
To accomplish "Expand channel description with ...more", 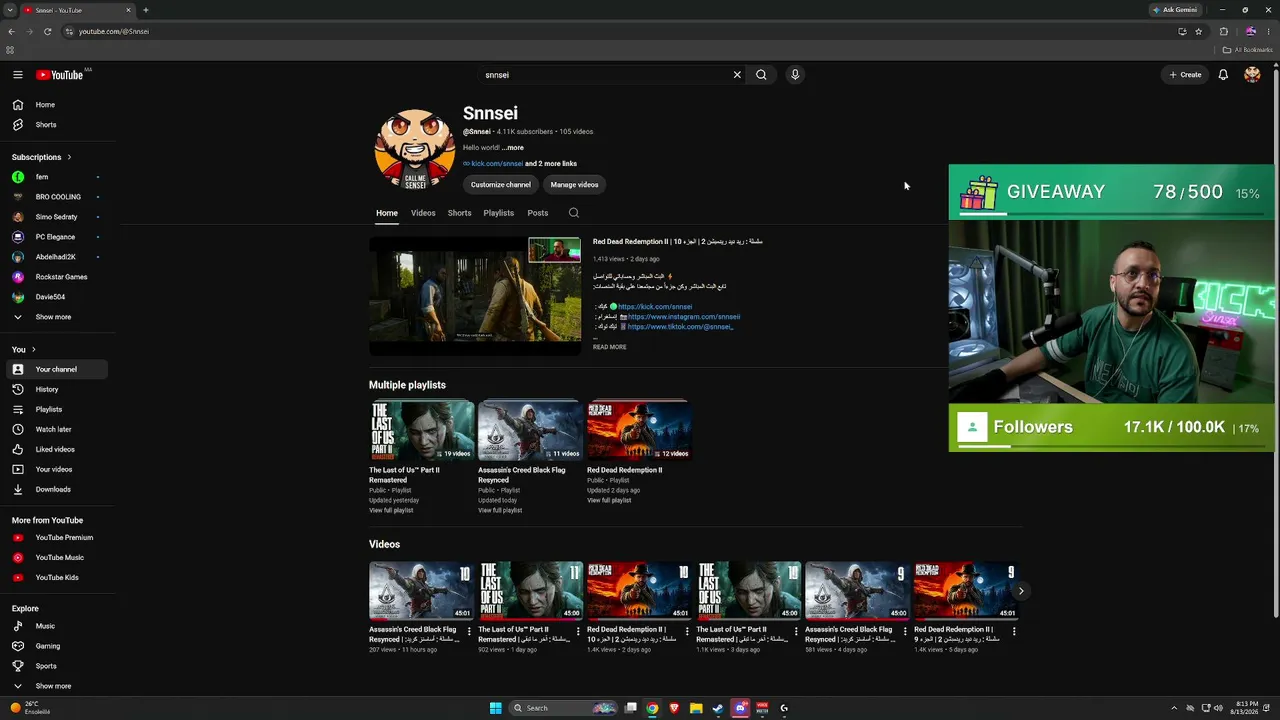I will [x=513, y=148].
